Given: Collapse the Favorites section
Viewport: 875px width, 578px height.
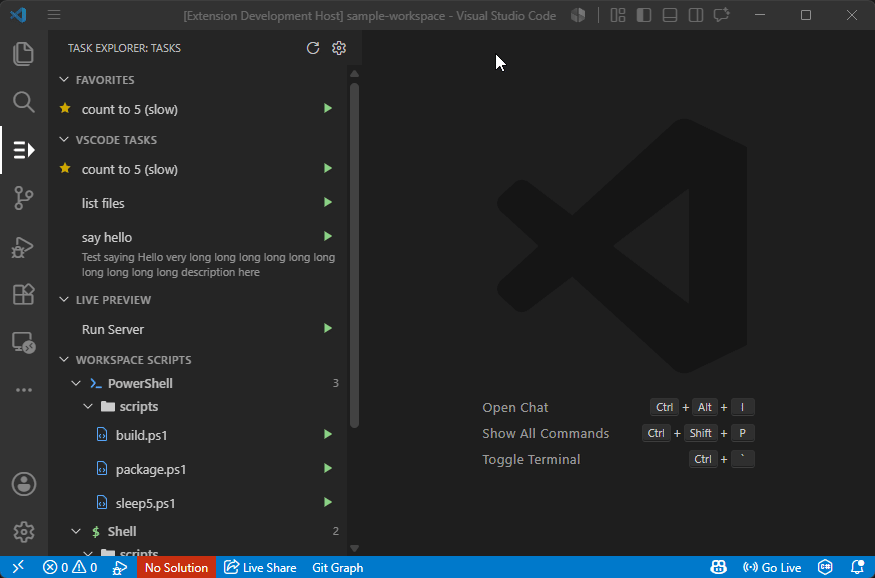Looking at the screenshot, I should coord(64,80).
